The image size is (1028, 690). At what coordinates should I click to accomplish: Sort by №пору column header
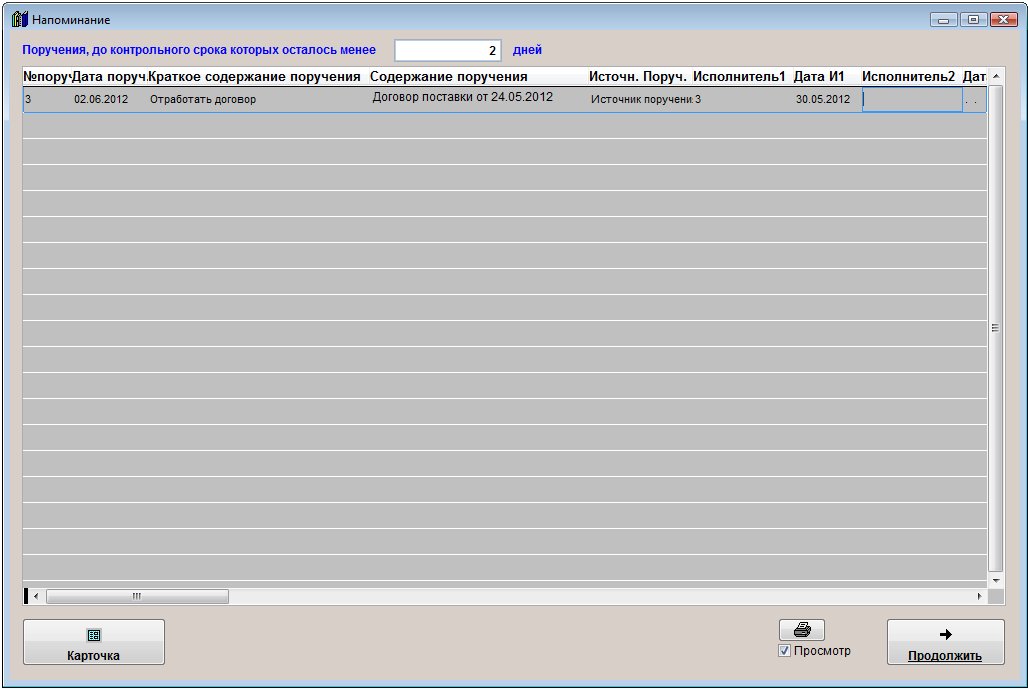47,77
